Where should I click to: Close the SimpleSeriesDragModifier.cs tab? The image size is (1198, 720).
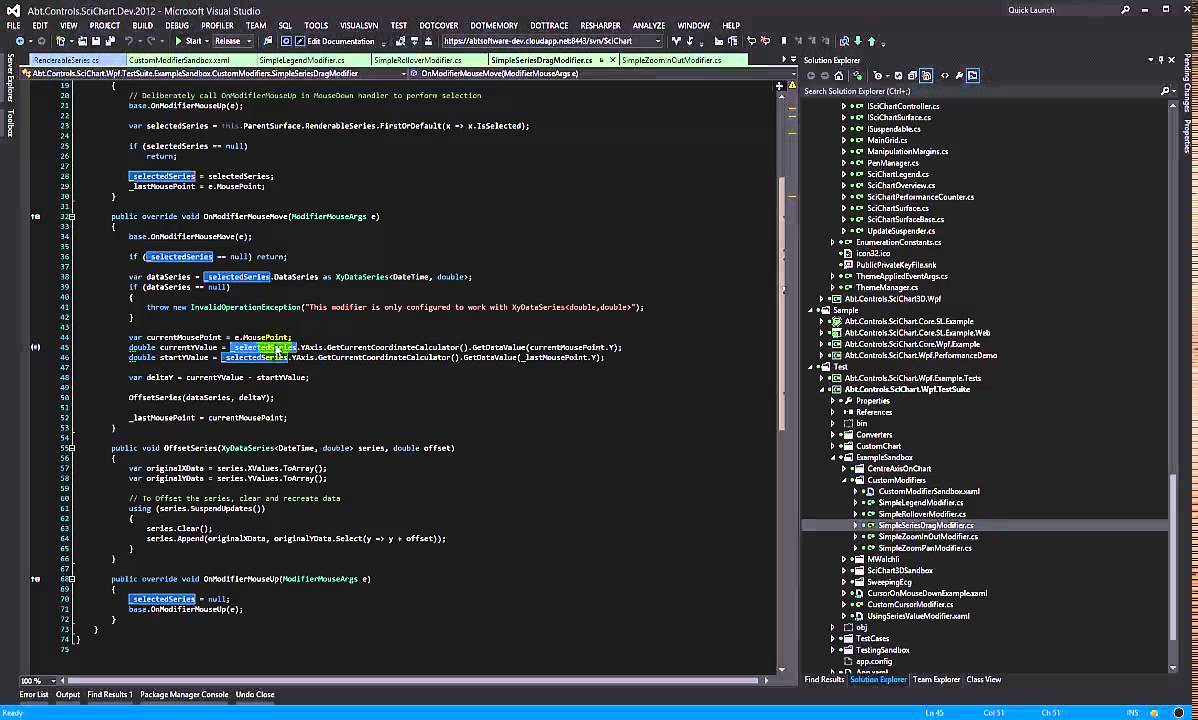tap(612, 60)
